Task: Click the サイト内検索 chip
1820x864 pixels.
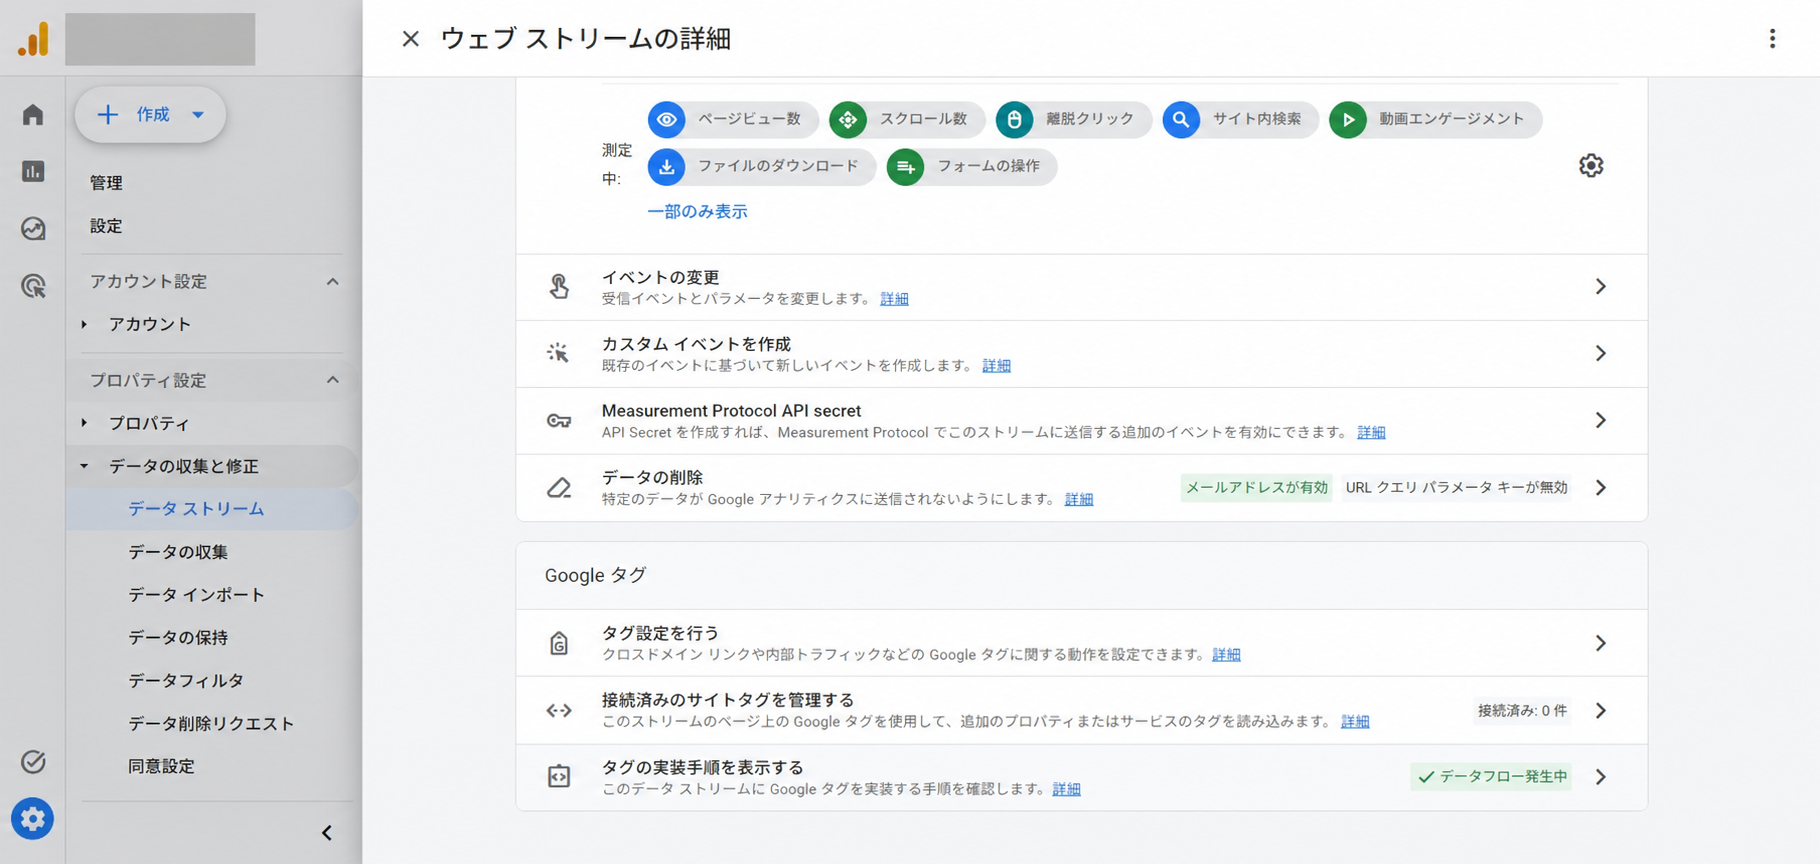Action: pos(1240,119)
